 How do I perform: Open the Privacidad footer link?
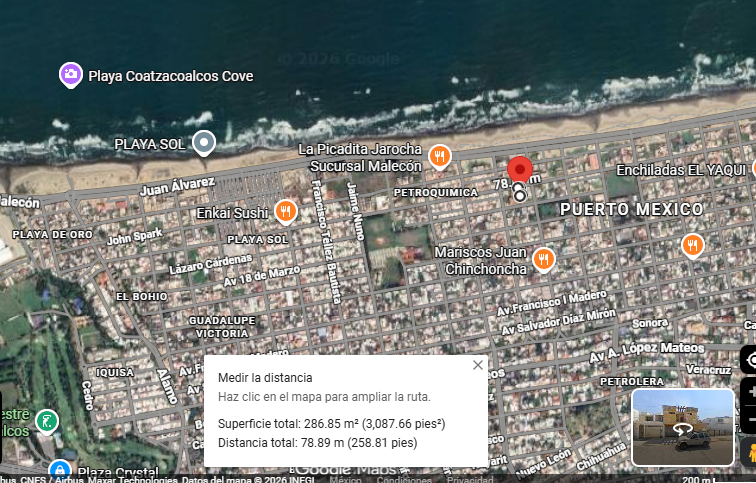470,480
